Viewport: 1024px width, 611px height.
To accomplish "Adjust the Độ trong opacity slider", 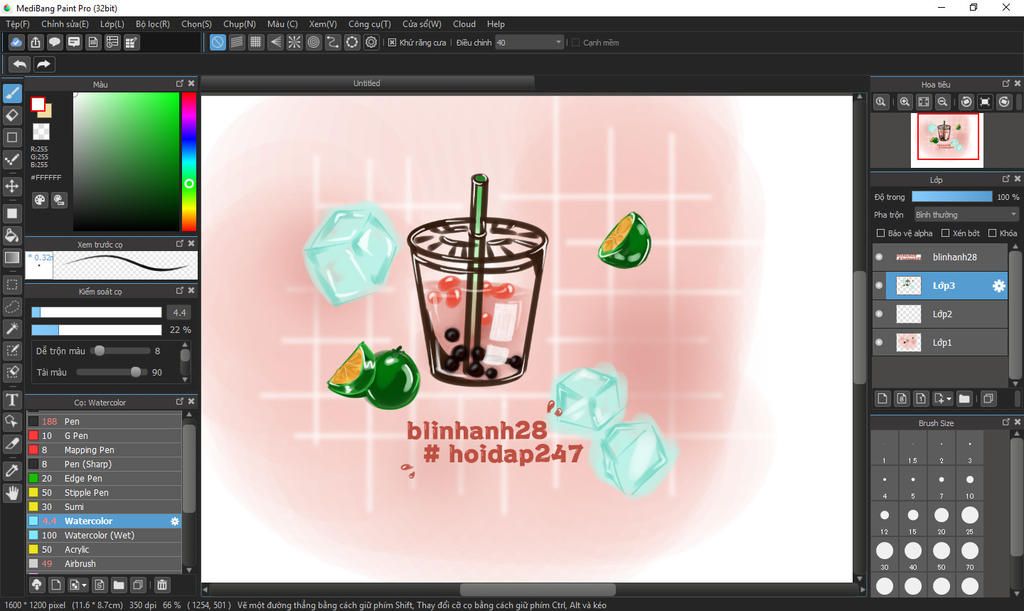I will (952, 196).
